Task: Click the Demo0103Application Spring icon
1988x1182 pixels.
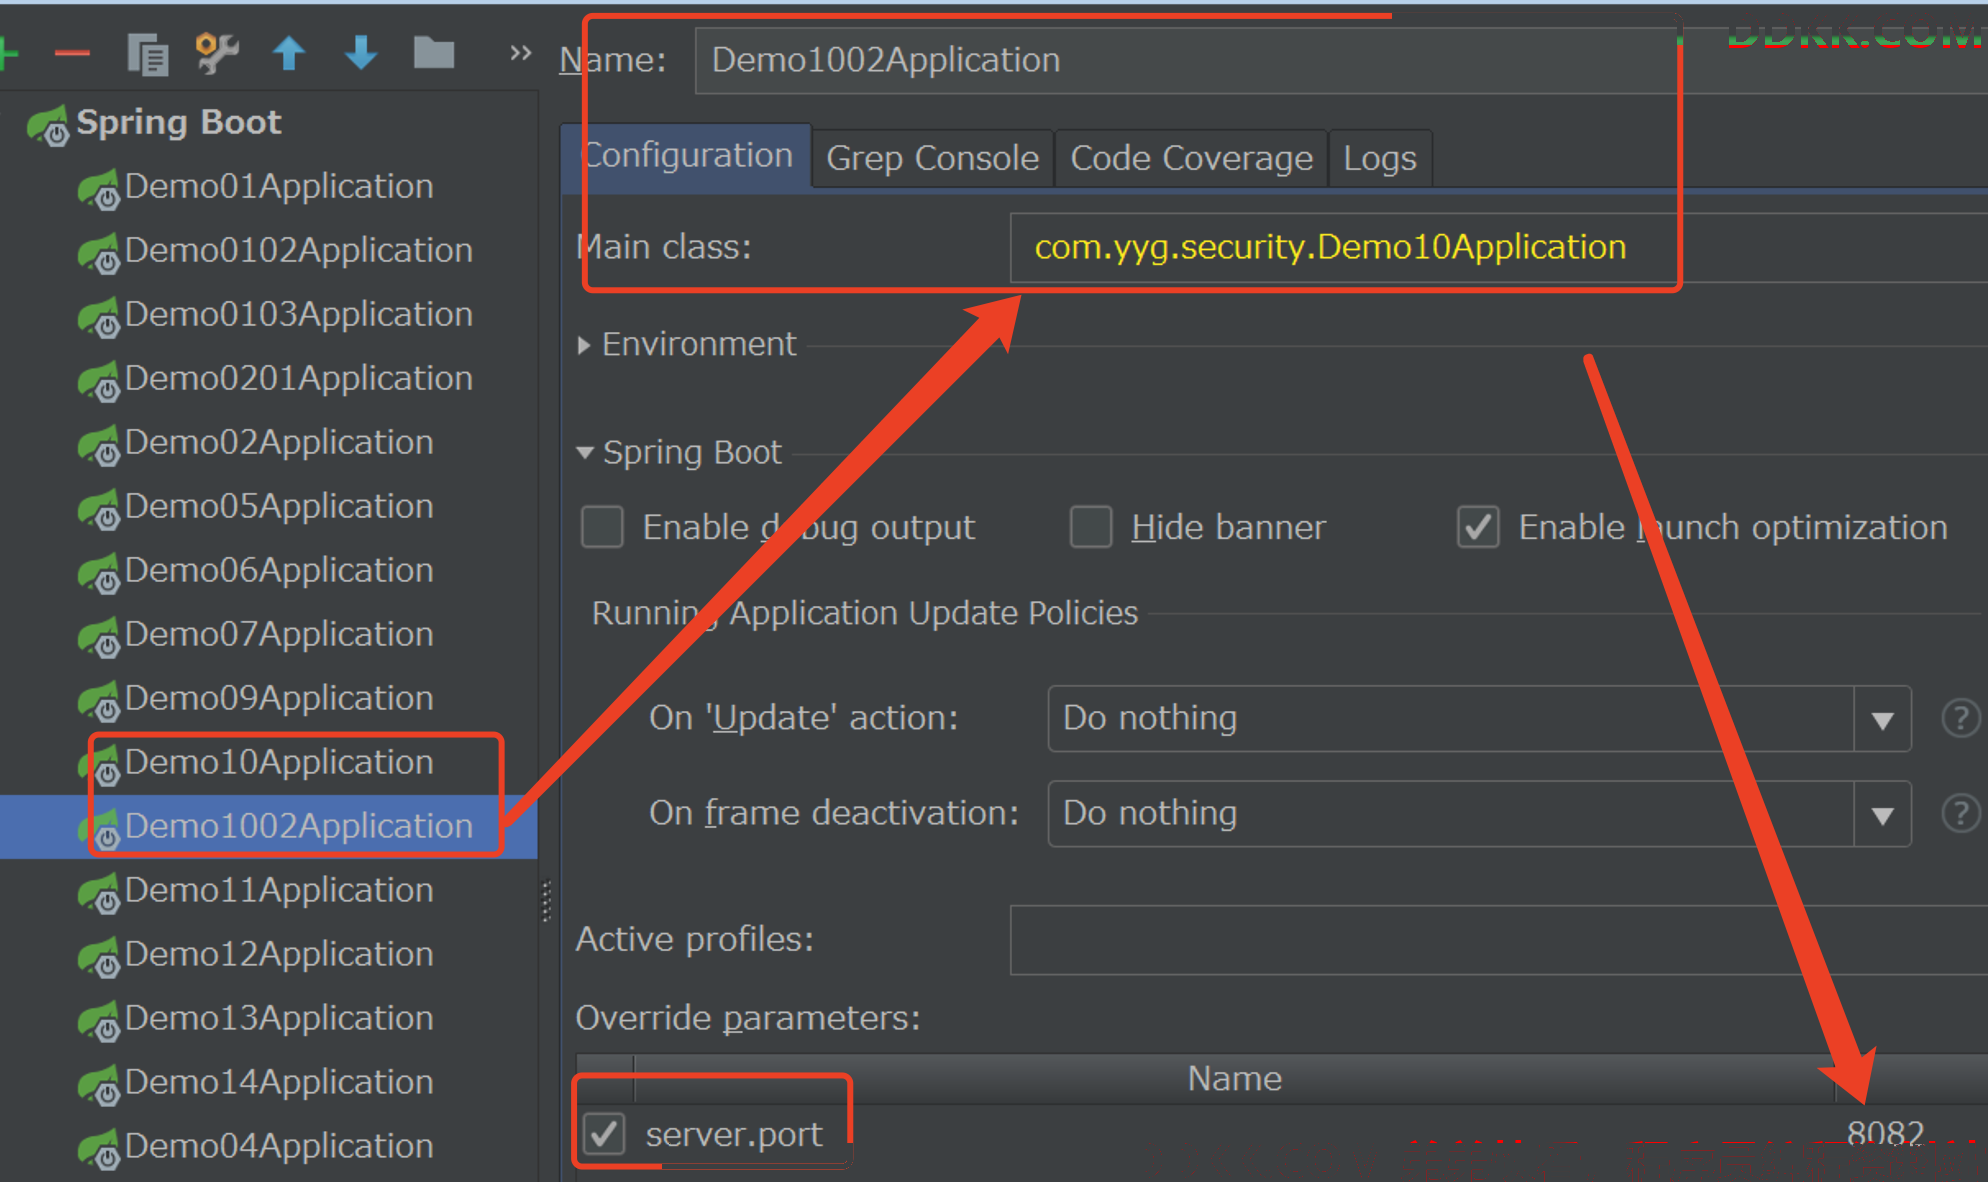Action: 99,317
